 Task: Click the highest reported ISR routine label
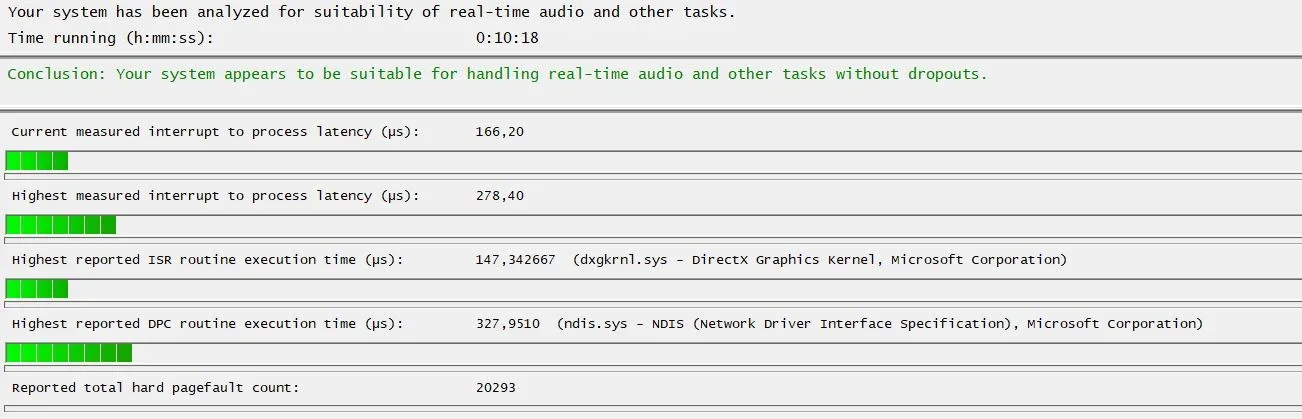click(207, 260)
